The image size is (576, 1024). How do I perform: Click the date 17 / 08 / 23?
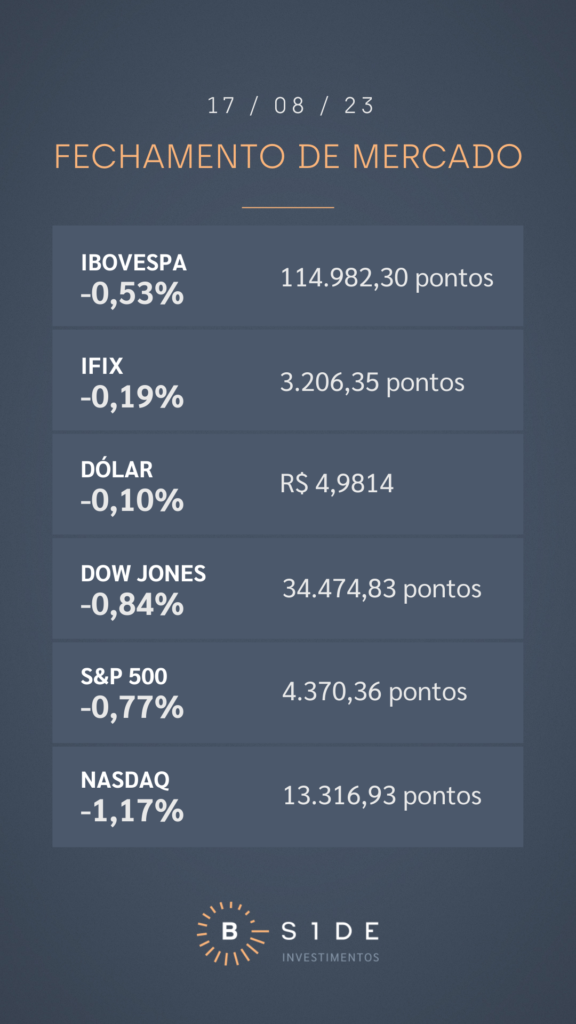point(291,106)
